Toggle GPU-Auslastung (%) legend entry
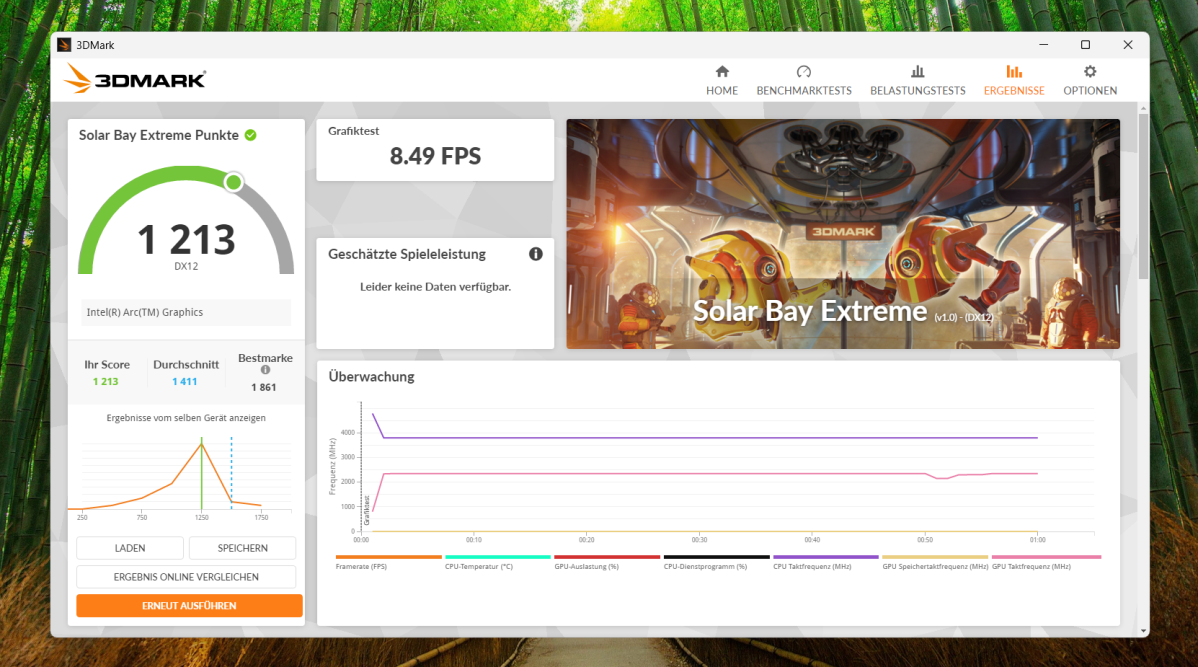This screenshot has width=1198, height=667. [x=607, y=562]
